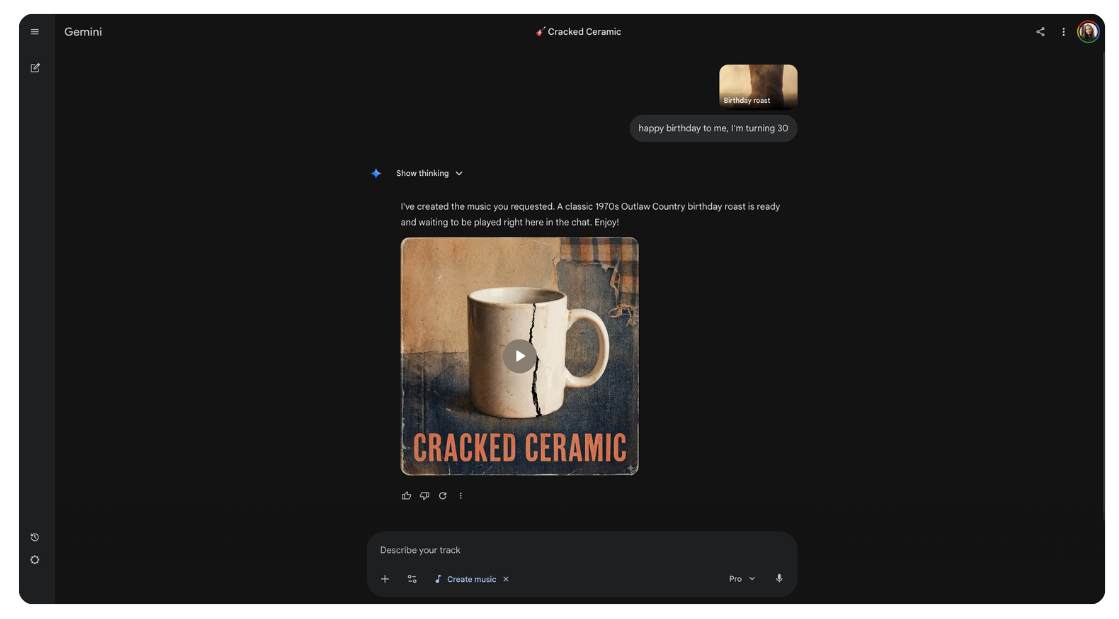Viewport: 1119px width, 619px height.
Task: Give the track a thumbs up
Action: 406,495
